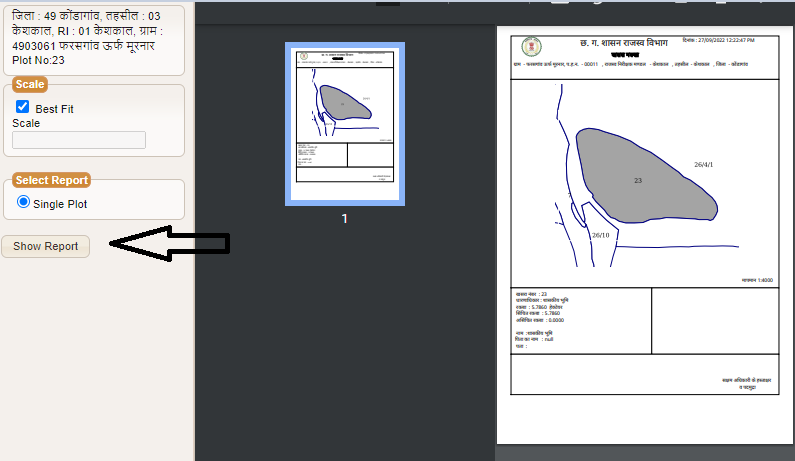Open the page 1 thumbnail preview
This screenshot has width=795, height=461.
point(344,124)
